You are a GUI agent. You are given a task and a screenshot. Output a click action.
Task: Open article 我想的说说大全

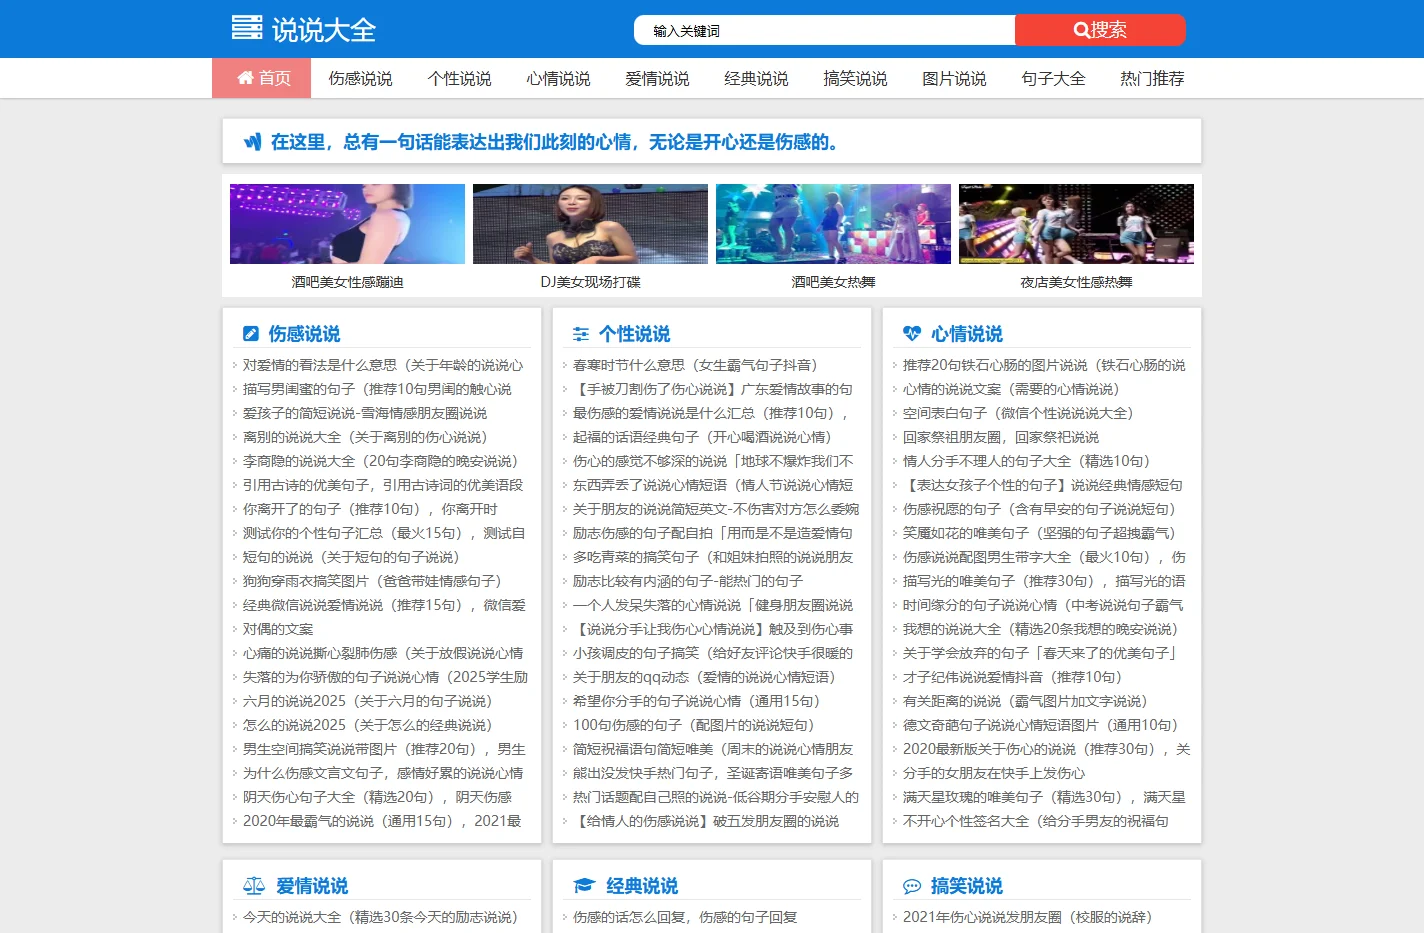click(1041, 629)
